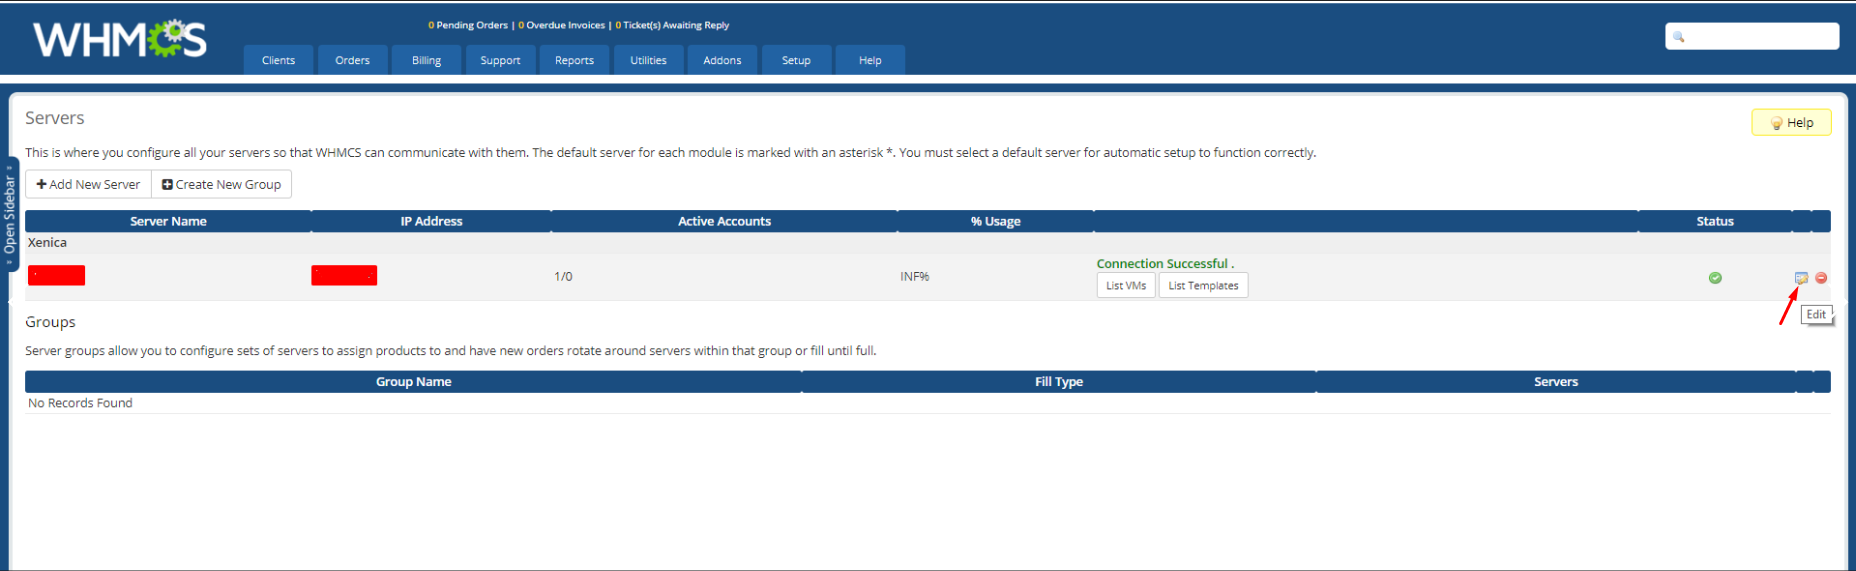Click Create New Group button

221,184
